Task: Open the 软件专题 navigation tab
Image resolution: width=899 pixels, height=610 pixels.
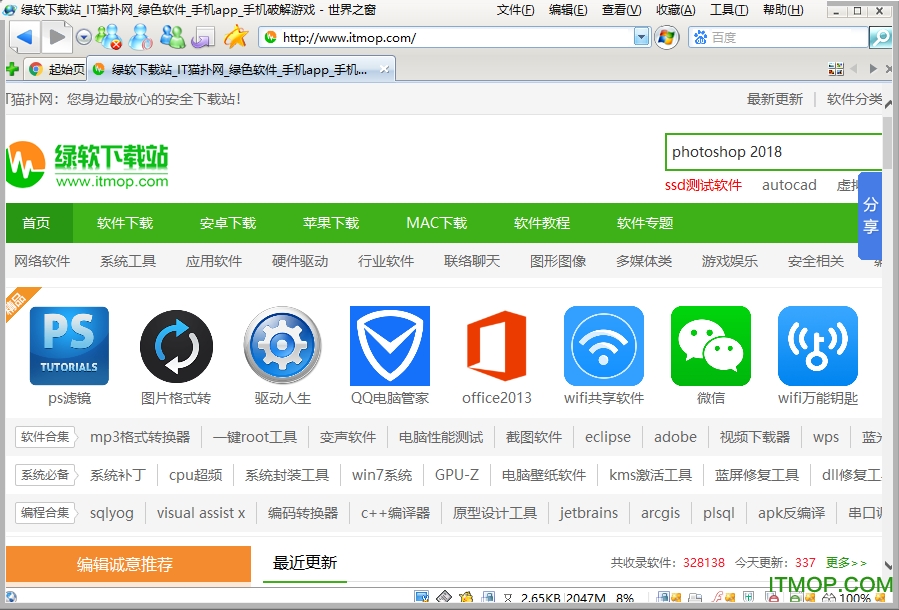Action: (x=645, y=223)
